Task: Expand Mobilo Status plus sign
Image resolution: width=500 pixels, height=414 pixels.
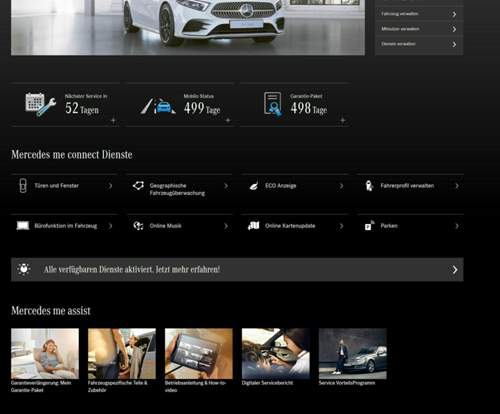Action: [228, 120]
